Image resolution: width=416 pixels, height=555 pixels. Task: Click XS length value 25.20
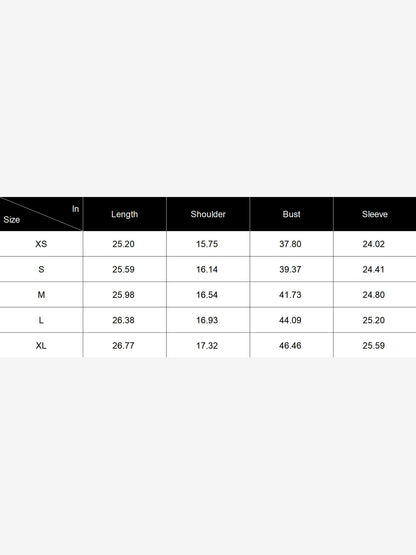(x=124, y=244)
